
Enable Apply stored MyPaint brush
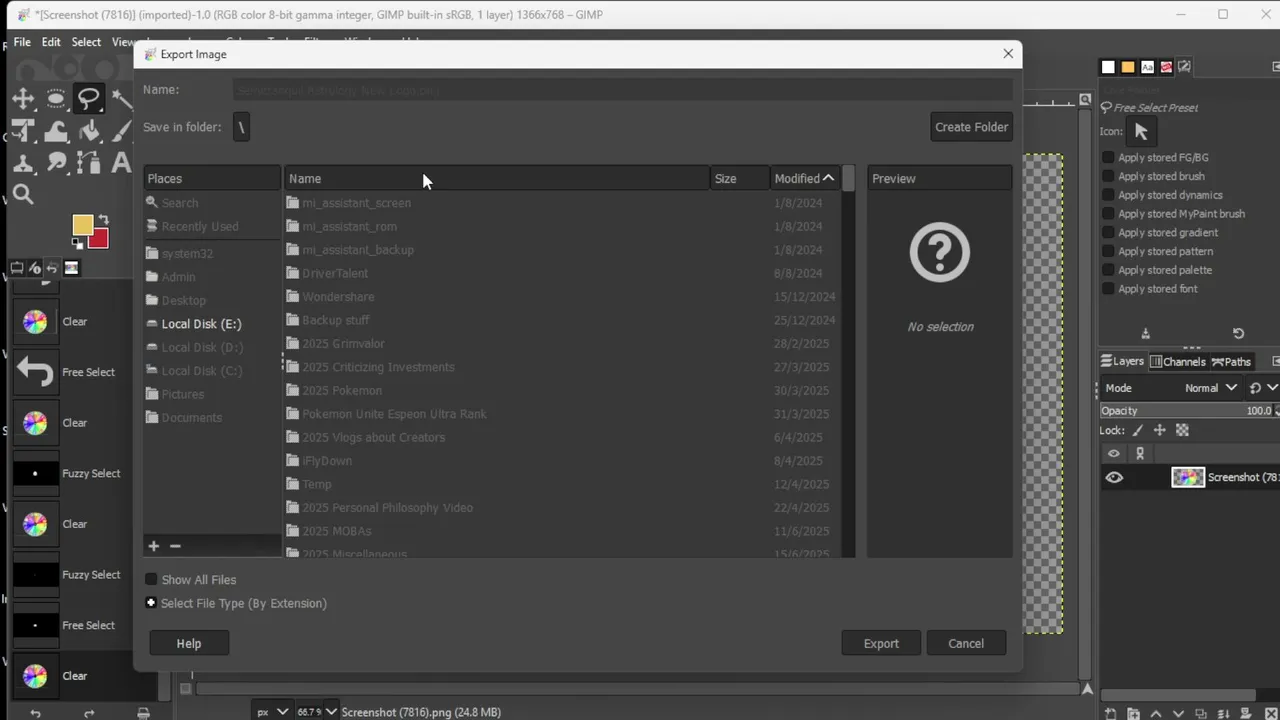pos(1108,214)
